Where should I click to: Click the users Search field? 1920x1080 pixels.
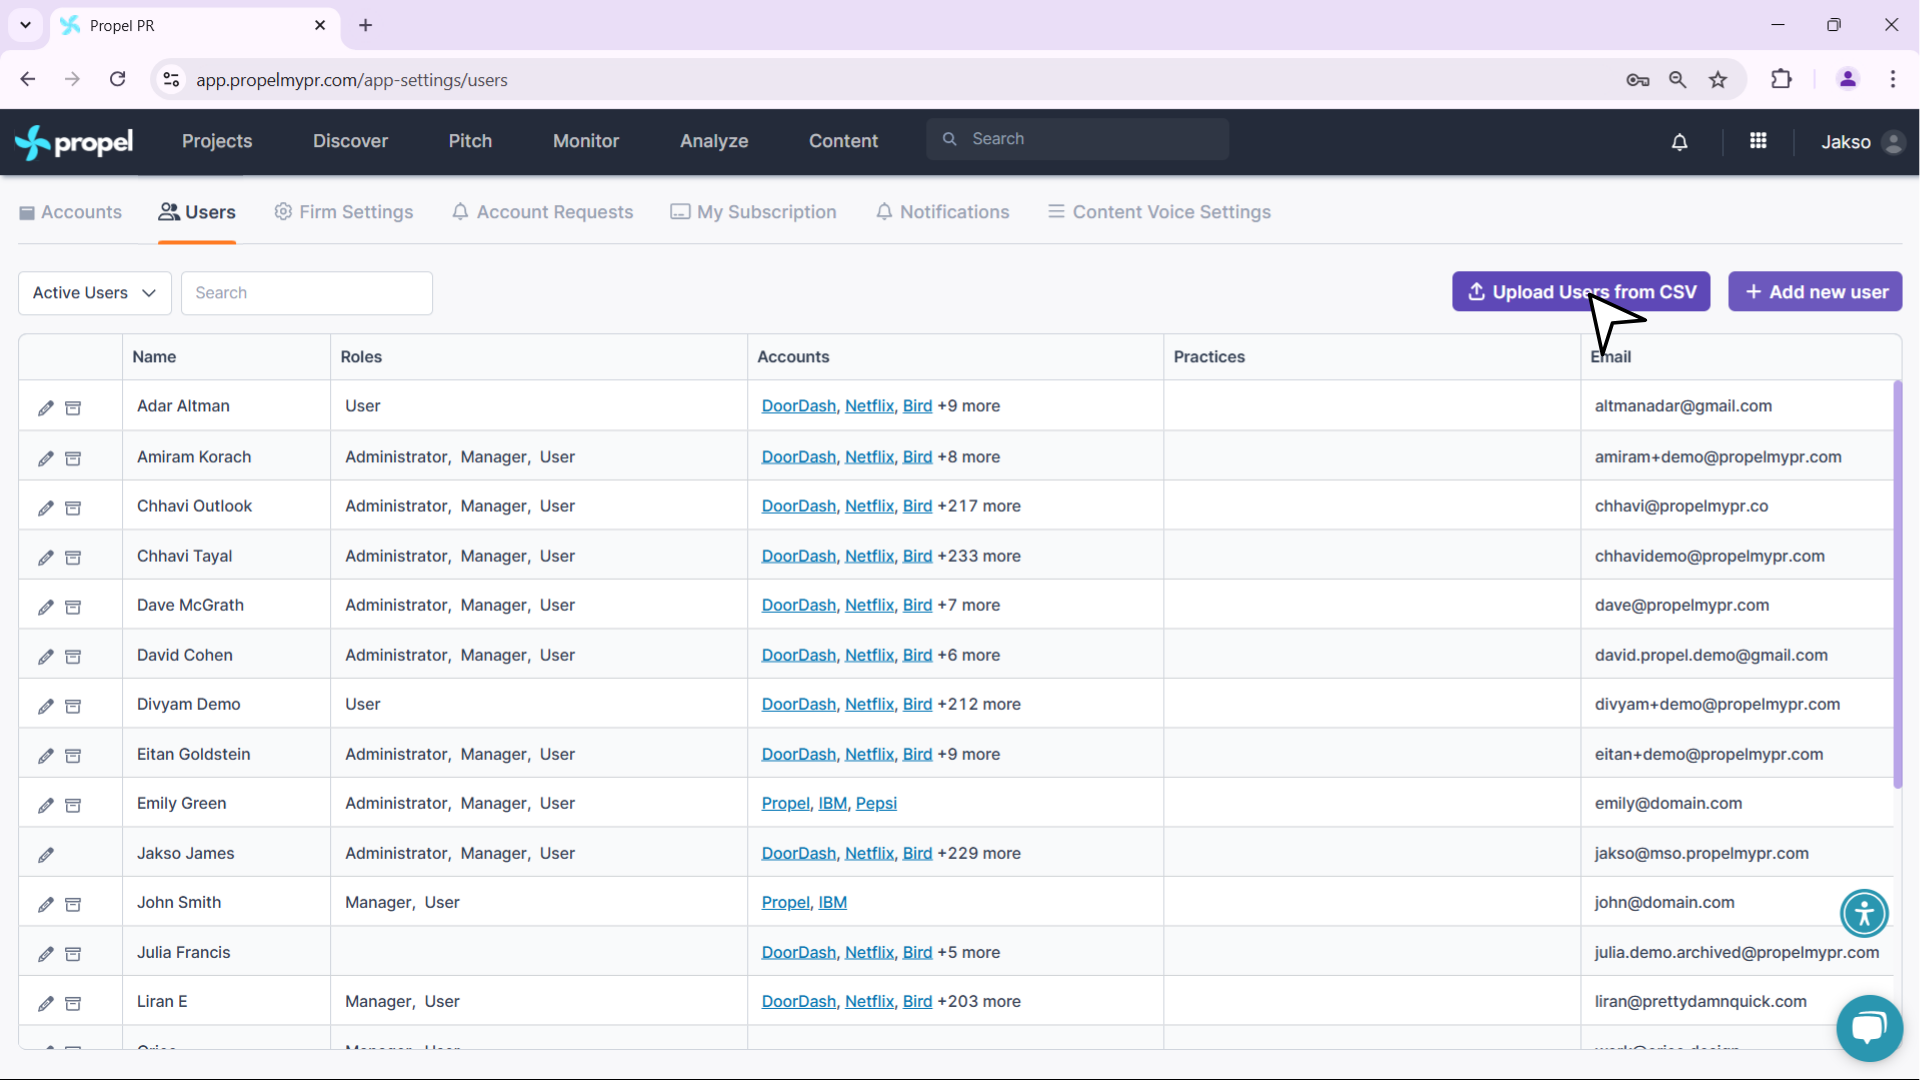[307, 293]
